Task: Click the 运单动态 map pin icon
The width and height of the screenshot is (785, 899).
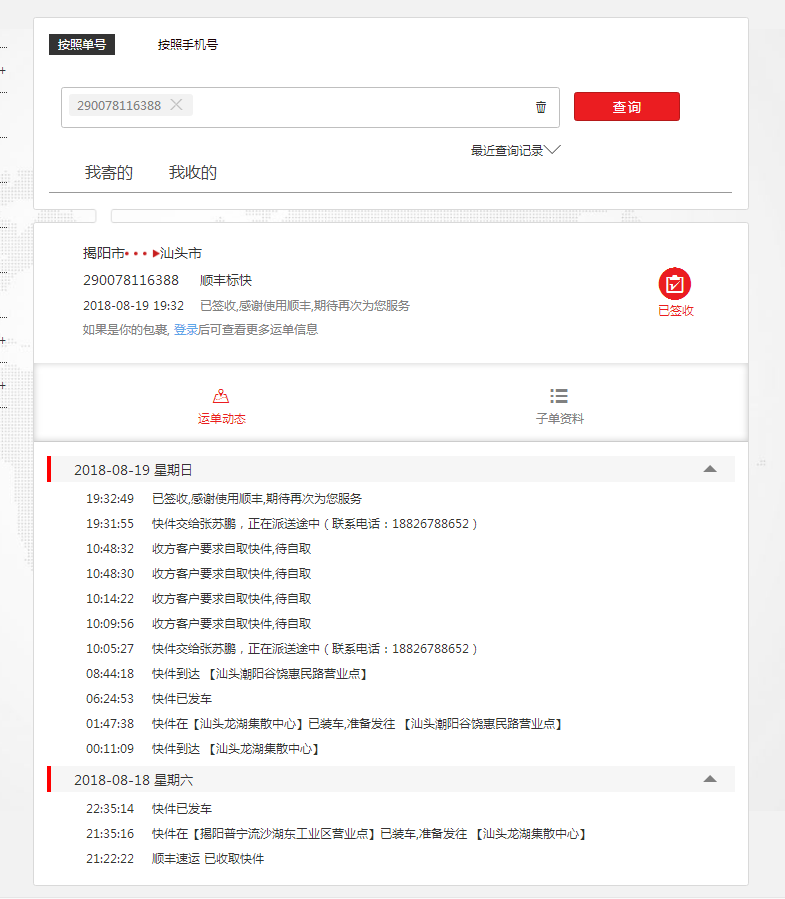Action: [221, 396]
